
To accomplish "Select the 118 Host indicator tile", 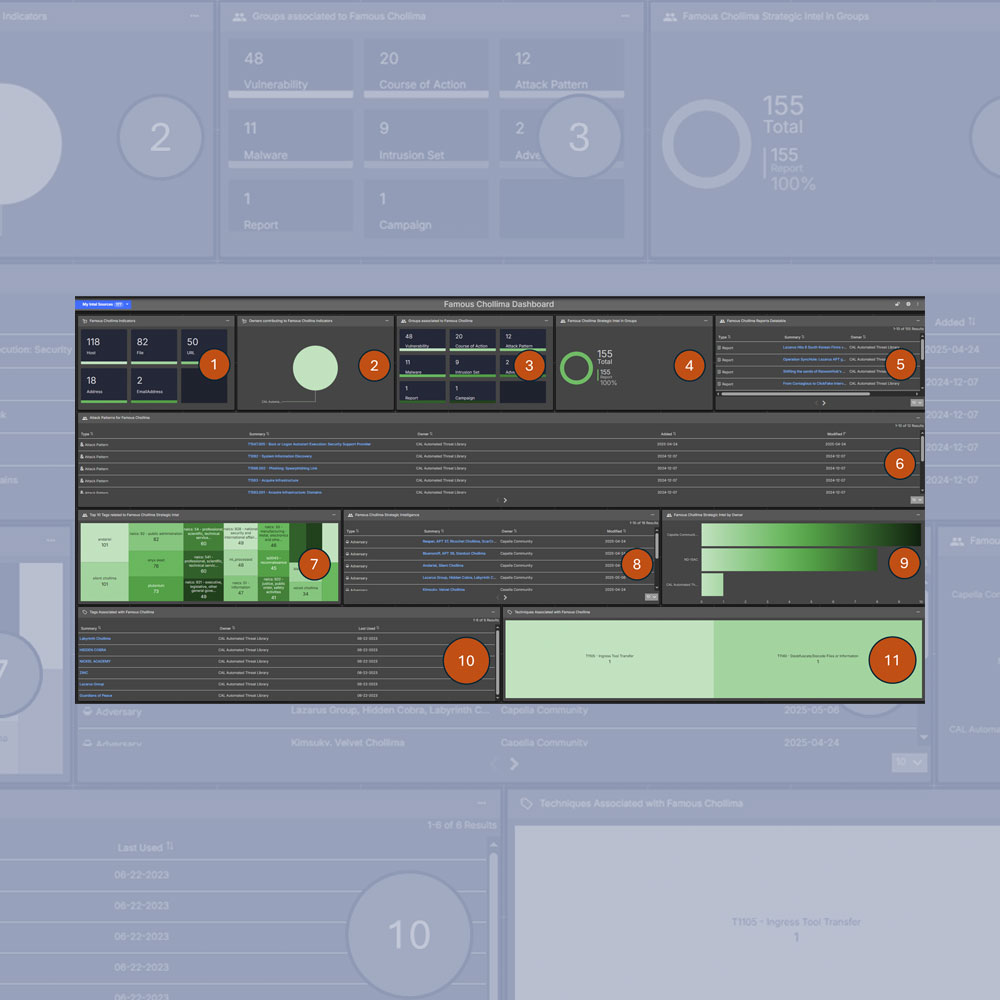I will click(x=103, y=346).
